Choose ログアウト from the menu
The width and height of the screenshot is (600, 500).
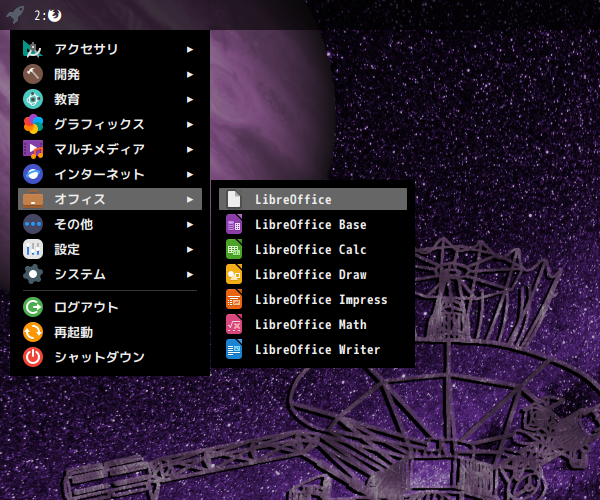pyautogui.click(x=110, y=307)
